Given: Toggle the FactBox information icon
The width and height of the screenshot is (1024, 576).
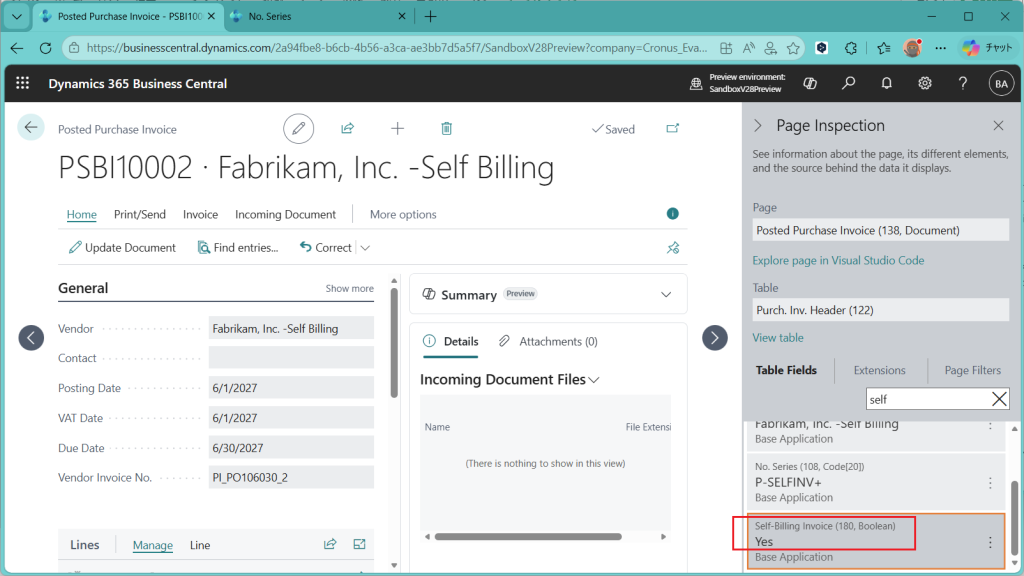Looking at the screenshot, I should coord(673,214).
